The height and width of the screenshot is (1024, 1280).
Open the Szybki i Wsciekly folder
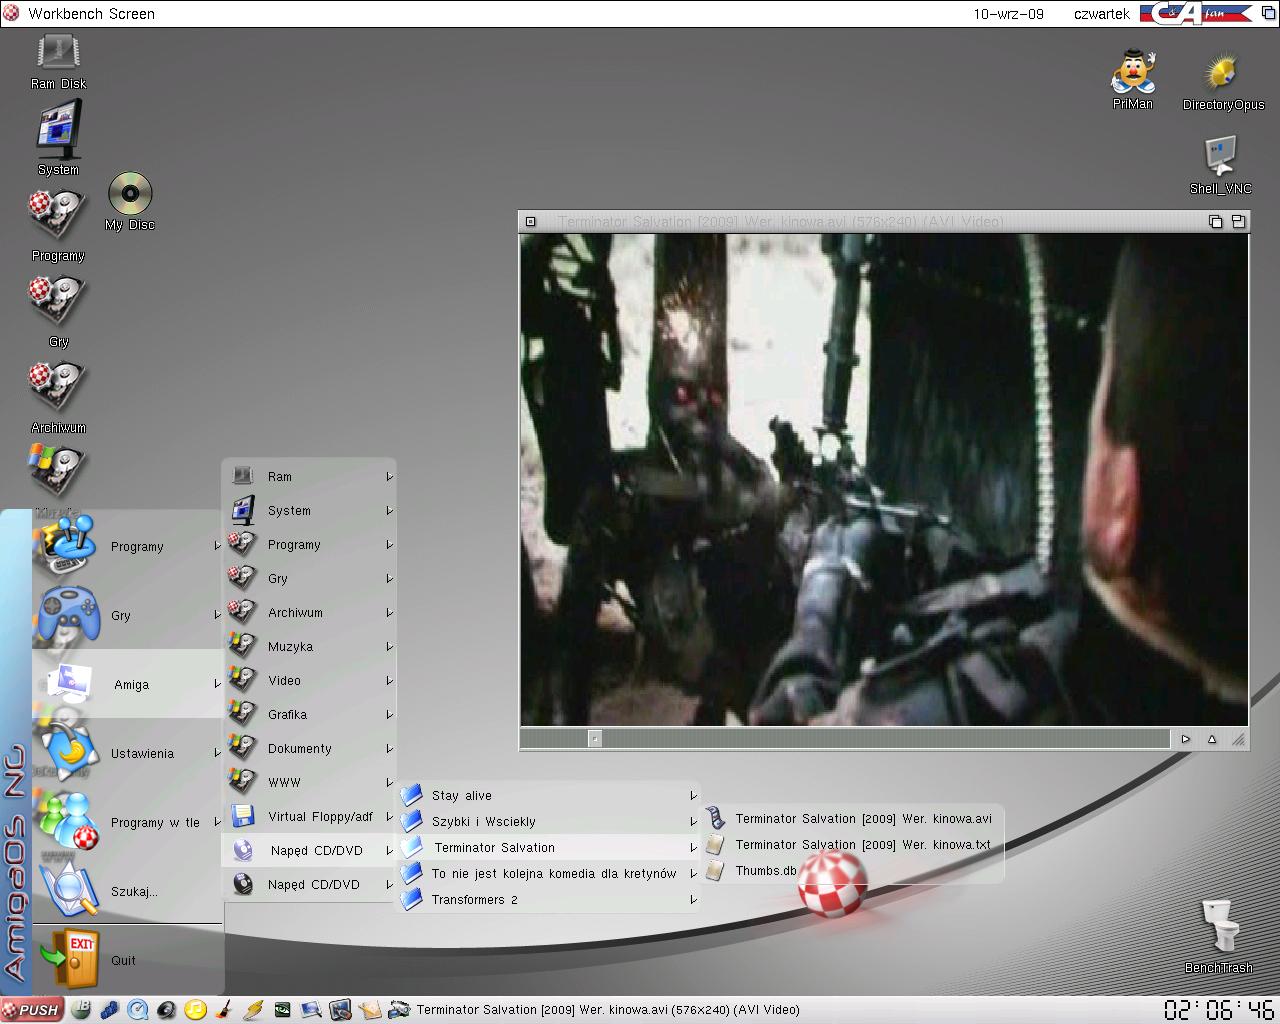point(548,822)
